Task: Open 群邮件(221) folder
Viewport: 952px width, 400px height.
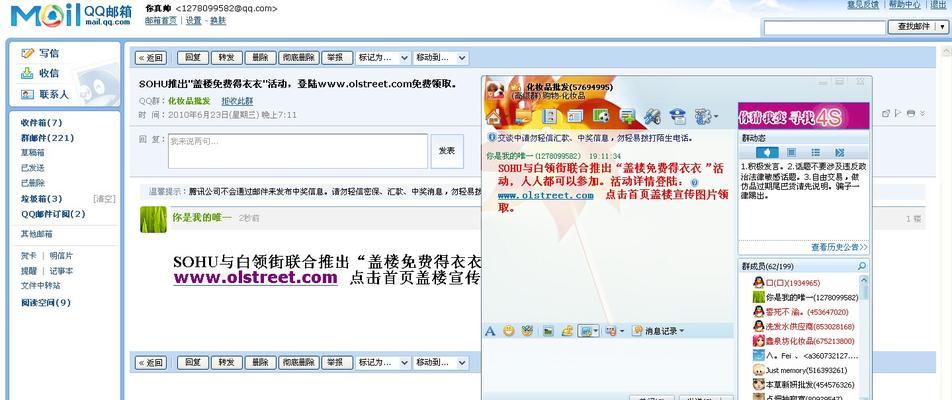Action: [x=47, y=138]
